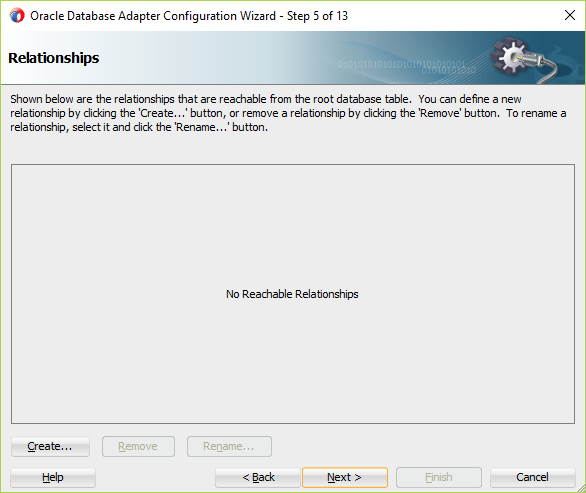This screenshot has width=586, height=493.
Task: Proceed with the Next > button
Action: pyautogui.click(x=345, y=477)
